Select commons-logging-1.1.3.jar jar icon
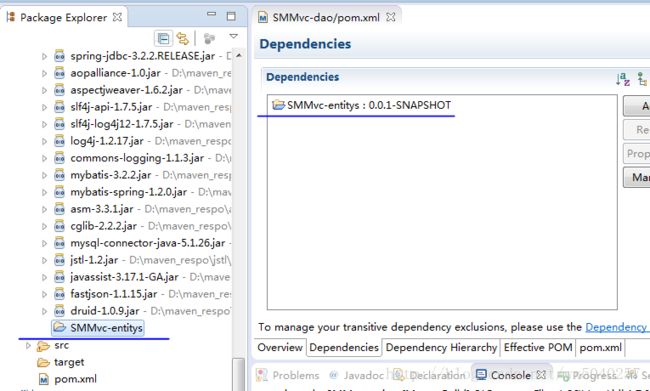 coord(60,158)
